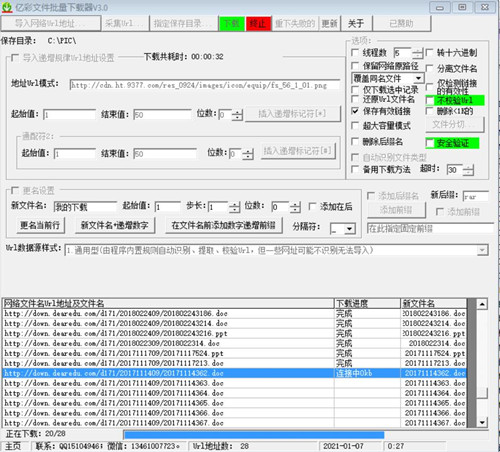Click the 文件分切 button
The image size is (500, 452).
point(455,125)
